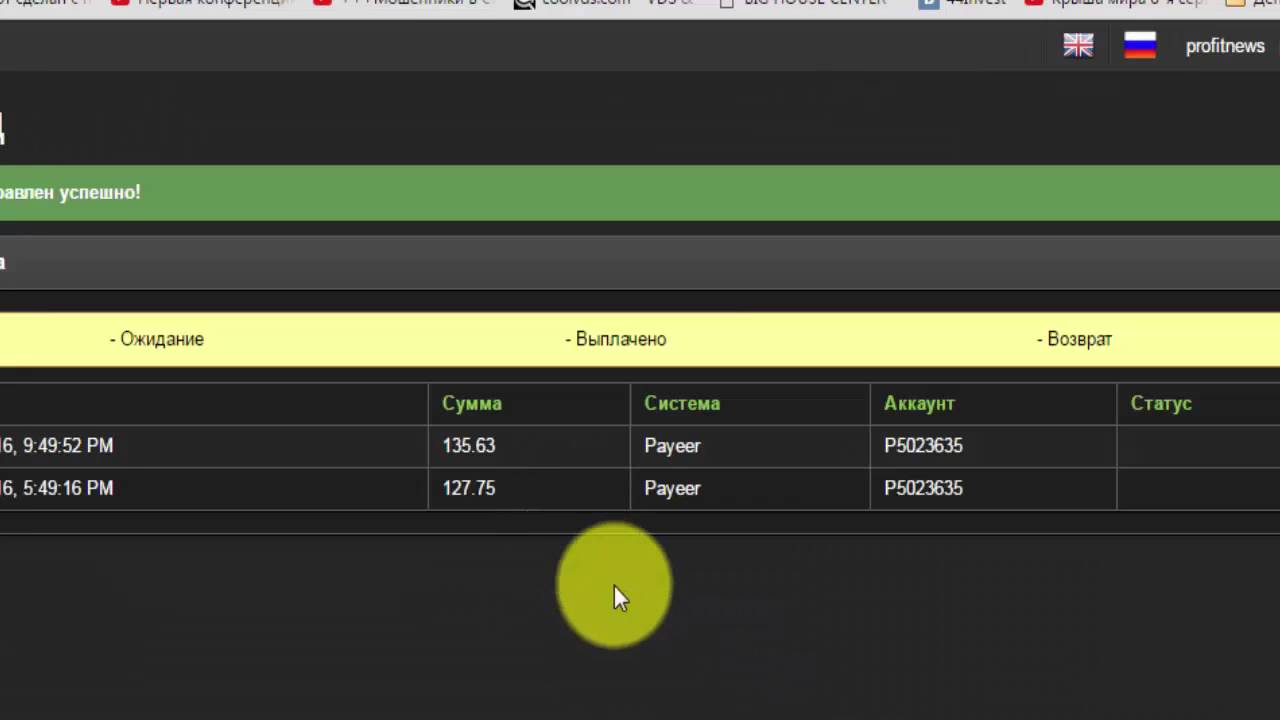
Task: Click the 'Статус' column header
Action: (x=1161, y=403)
